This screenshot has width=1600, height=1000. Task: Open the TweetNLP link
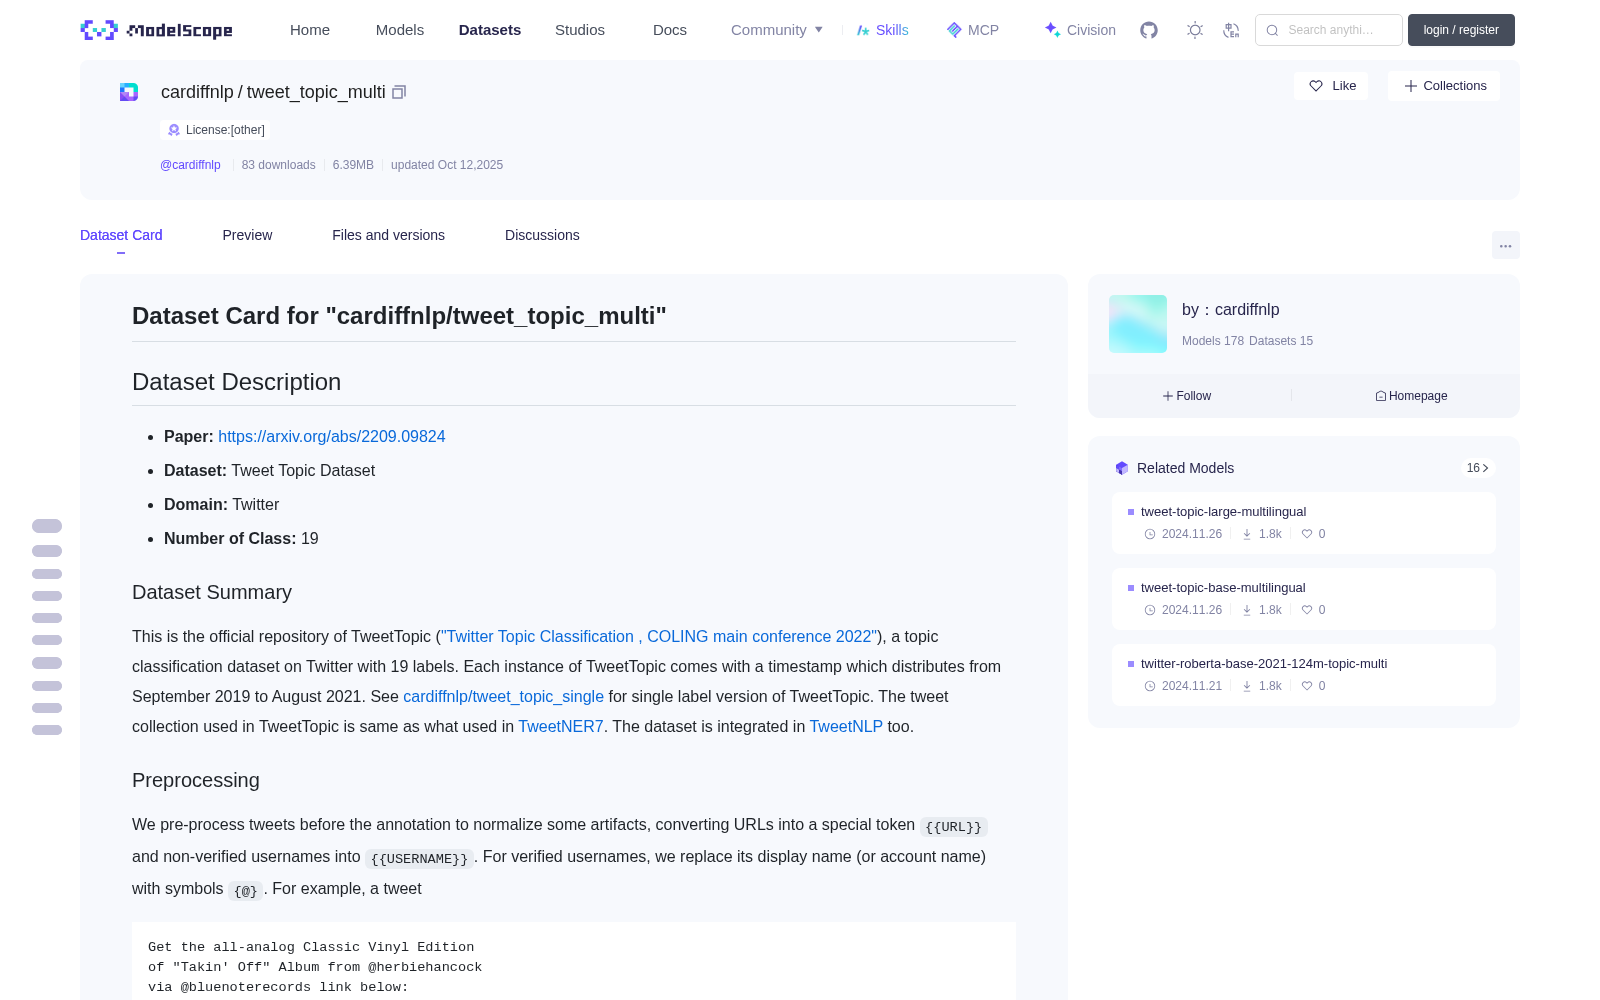846,726
